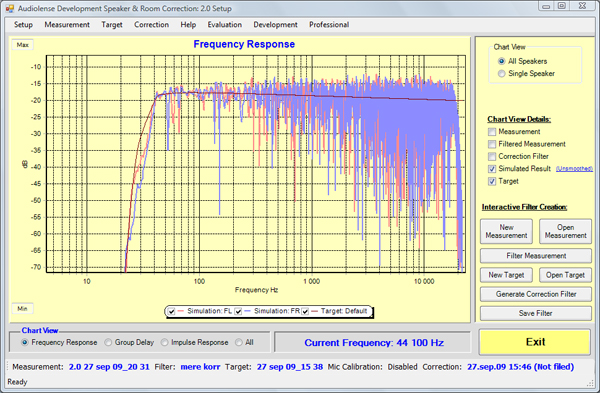
Task: Enable the Measurement checkbox
Action: [492, 132]
